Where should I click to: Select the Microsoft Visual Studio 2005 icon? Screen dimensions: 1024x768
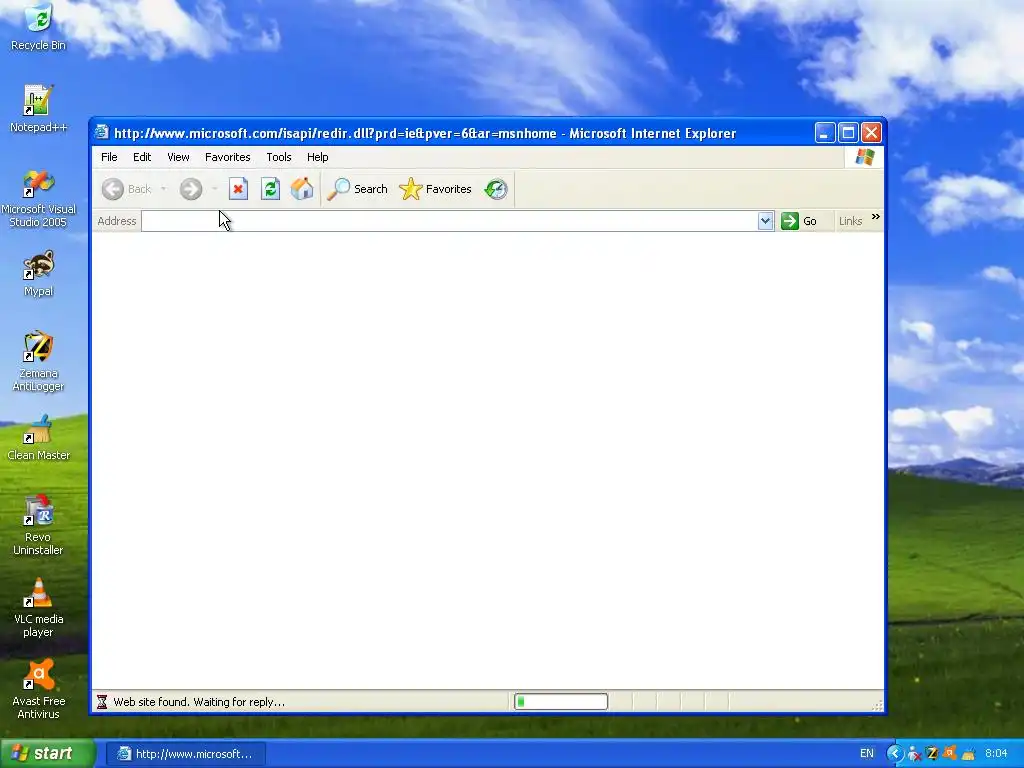38,199
